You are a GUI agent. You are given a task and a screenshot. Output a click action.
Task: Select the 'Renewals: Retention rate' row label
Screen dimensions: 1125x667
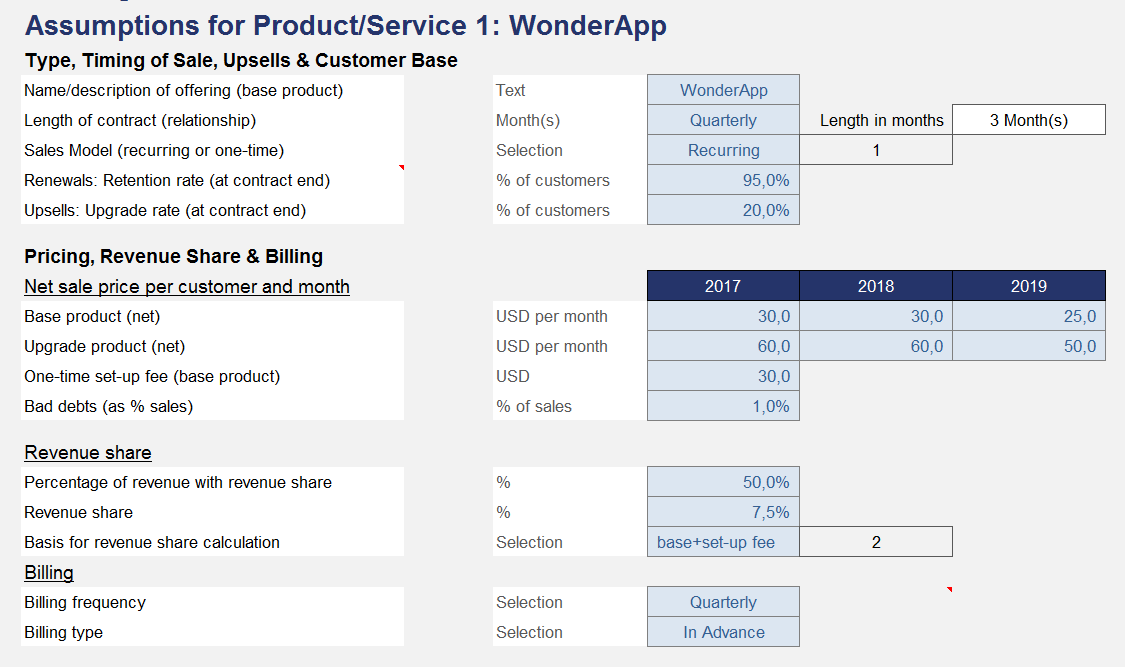pos(177,181)
